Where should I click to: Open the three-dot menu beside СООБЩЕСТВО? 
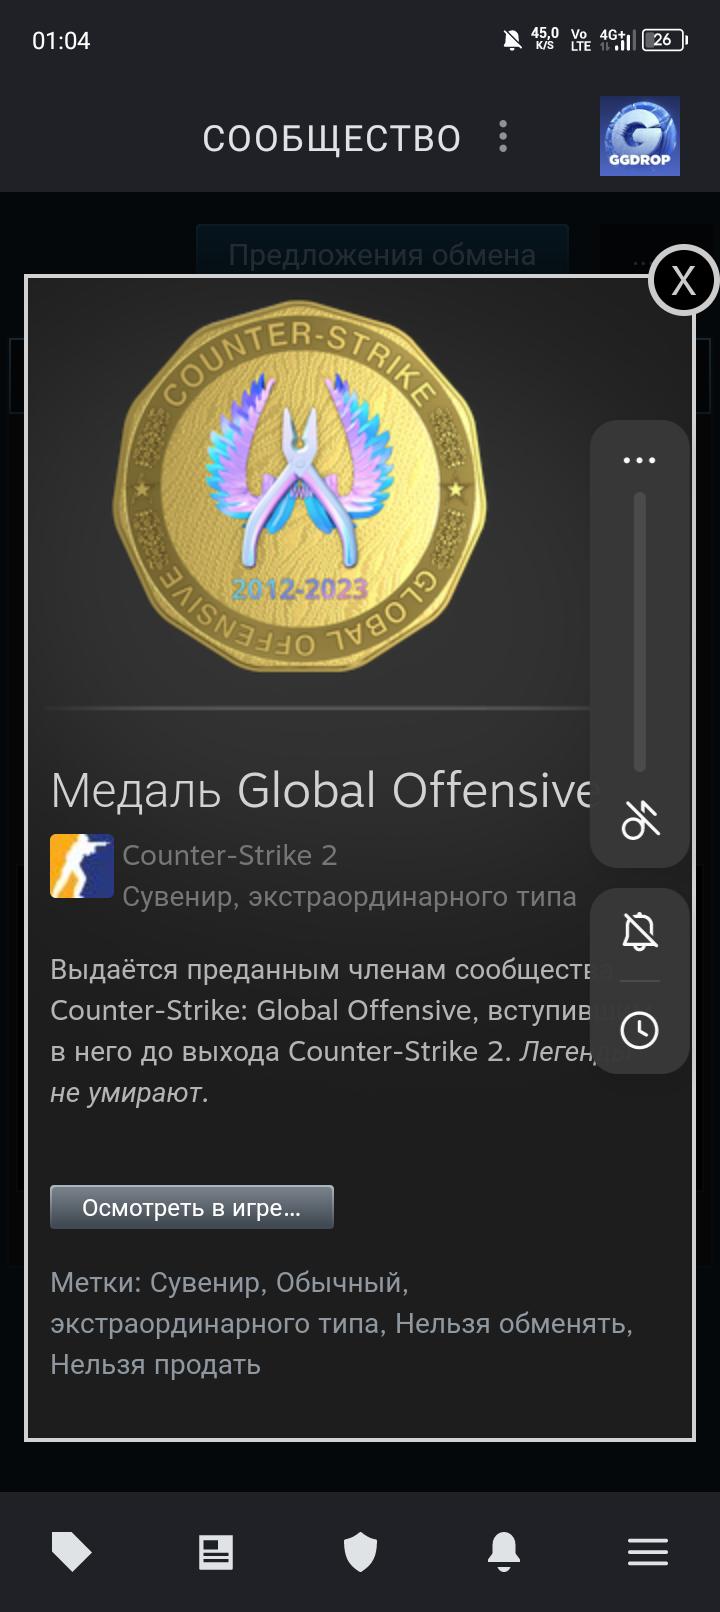(503, 137)
